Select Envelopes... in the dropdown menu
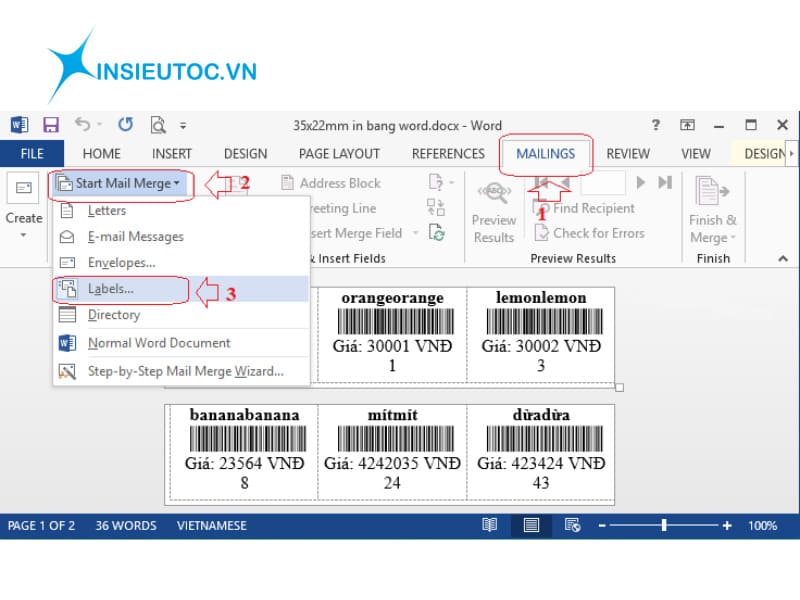This screenshot has height=600, width=800. click(120, 262)
